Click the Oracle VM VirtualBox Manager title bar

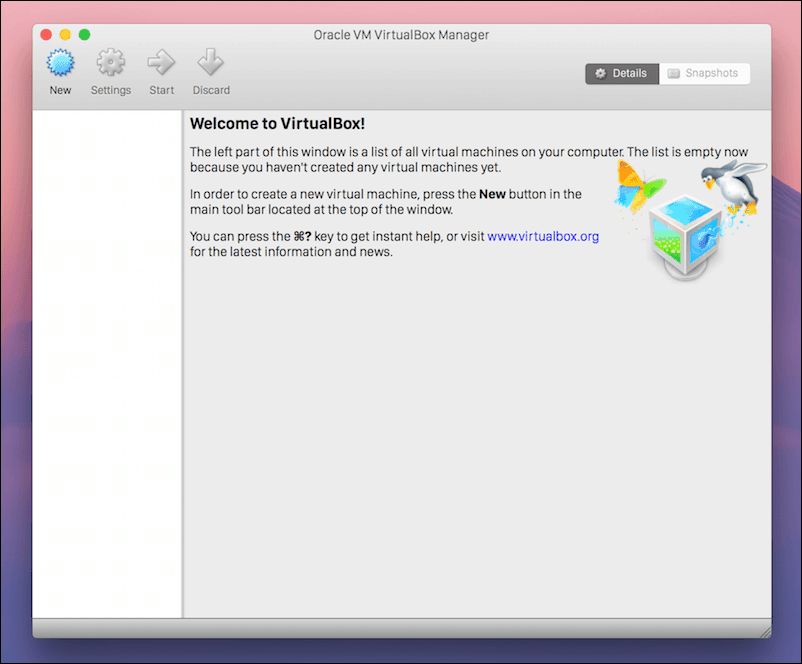tap(401, 35)
